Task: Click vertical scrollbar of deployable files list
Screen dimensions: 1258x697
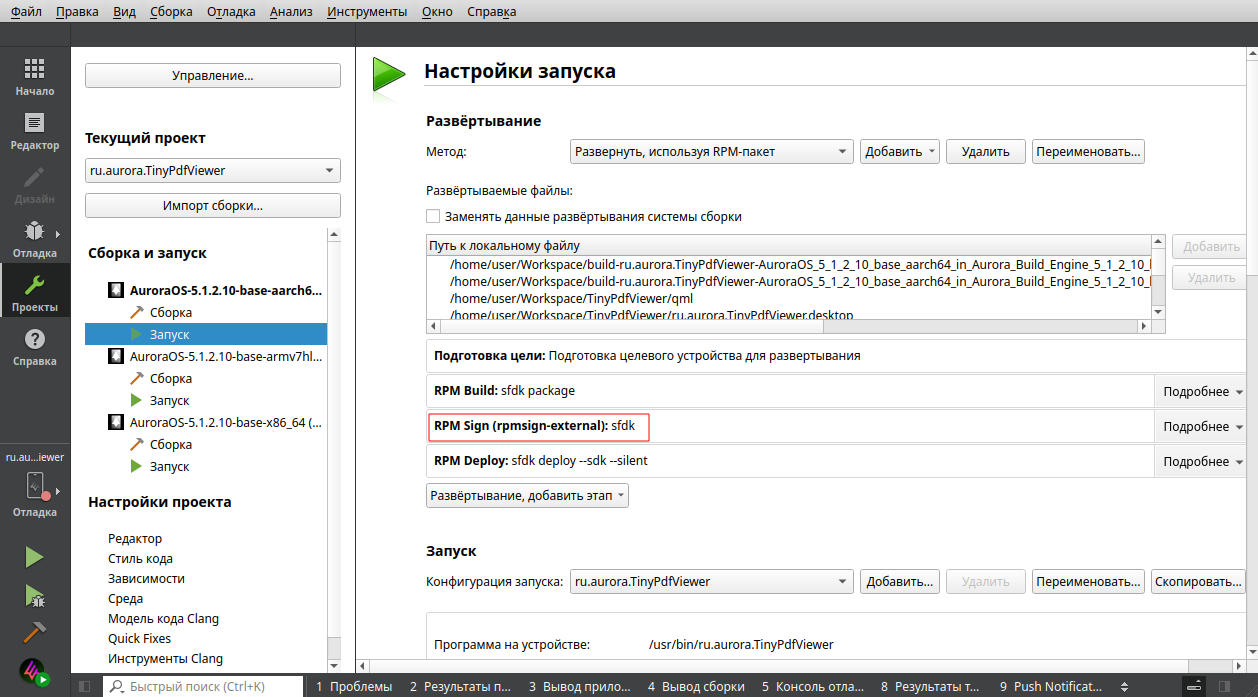Action: pyautogui.click(x=1158, y=276)
